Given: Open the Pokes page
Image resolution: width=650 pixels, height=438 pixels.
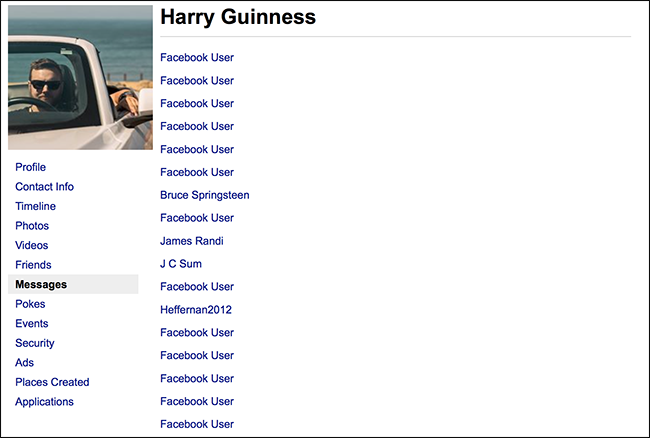Looking at the screenshot, I should 30,304.
